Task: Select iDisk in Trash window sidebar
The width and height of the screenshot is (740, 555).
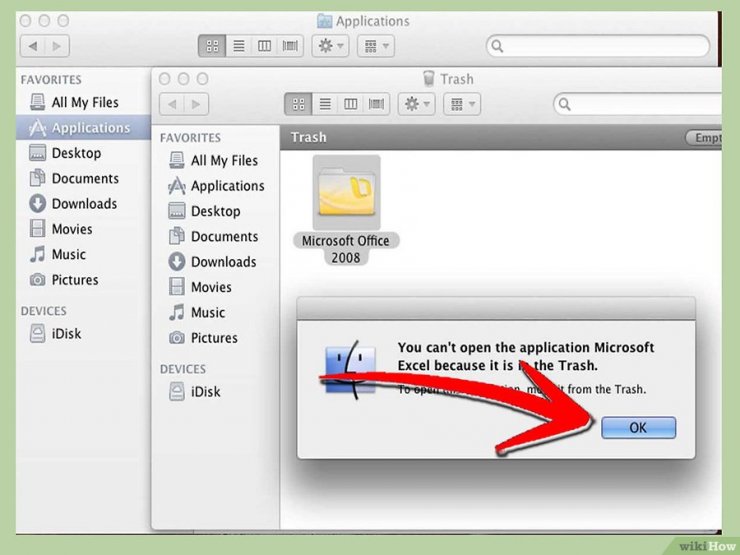Action: [x=194, y=392]
